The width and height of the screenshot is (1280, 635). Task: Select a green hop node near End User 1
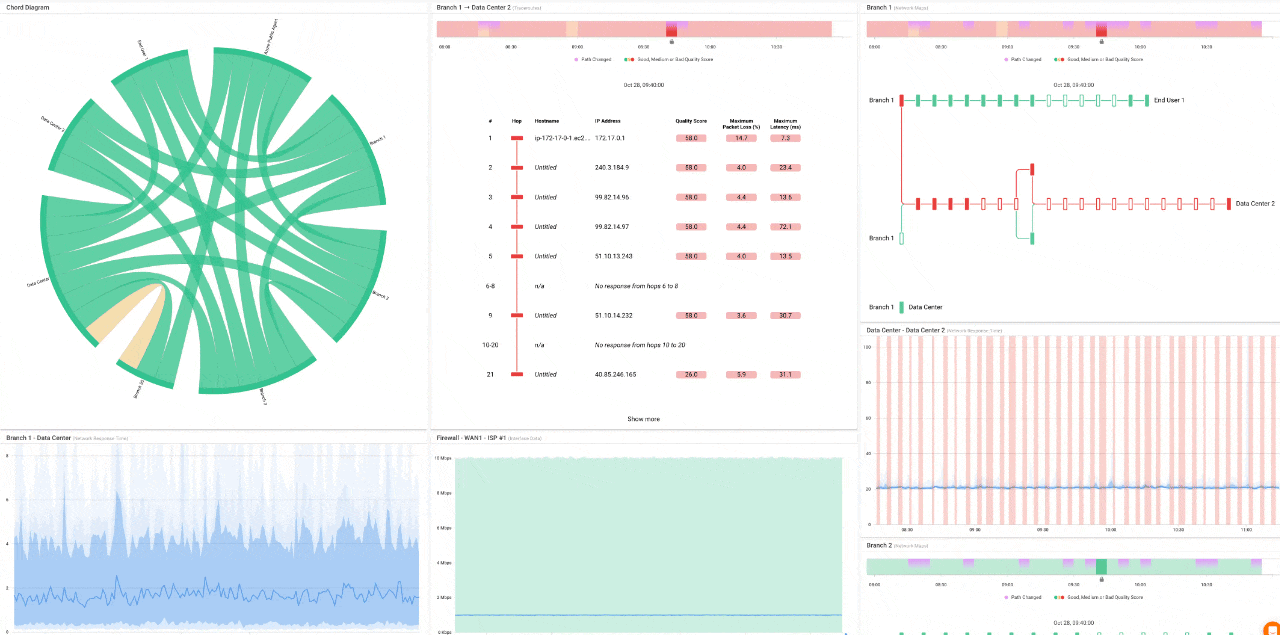1132,100
